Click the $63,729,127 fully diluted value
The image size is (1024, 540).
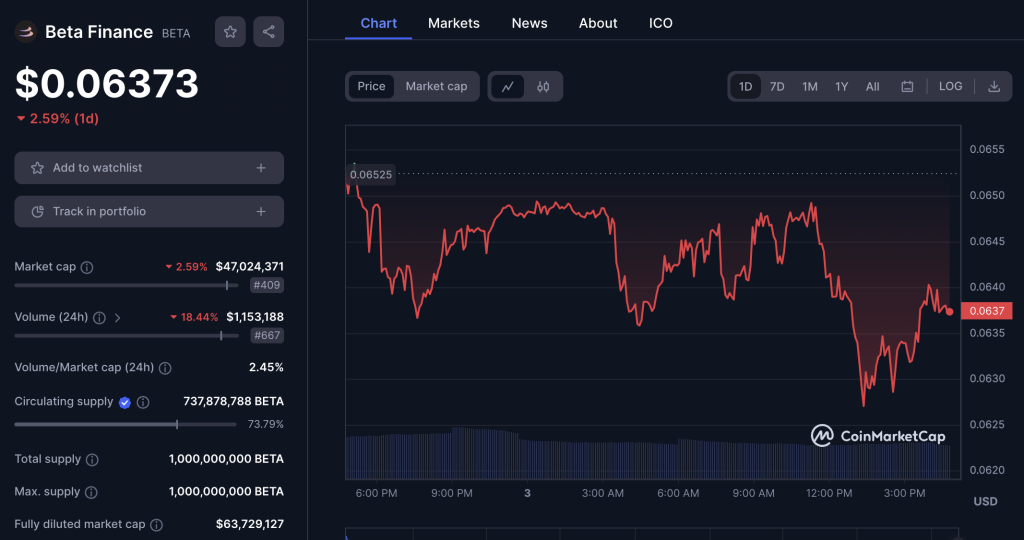[x=249, y=524]
